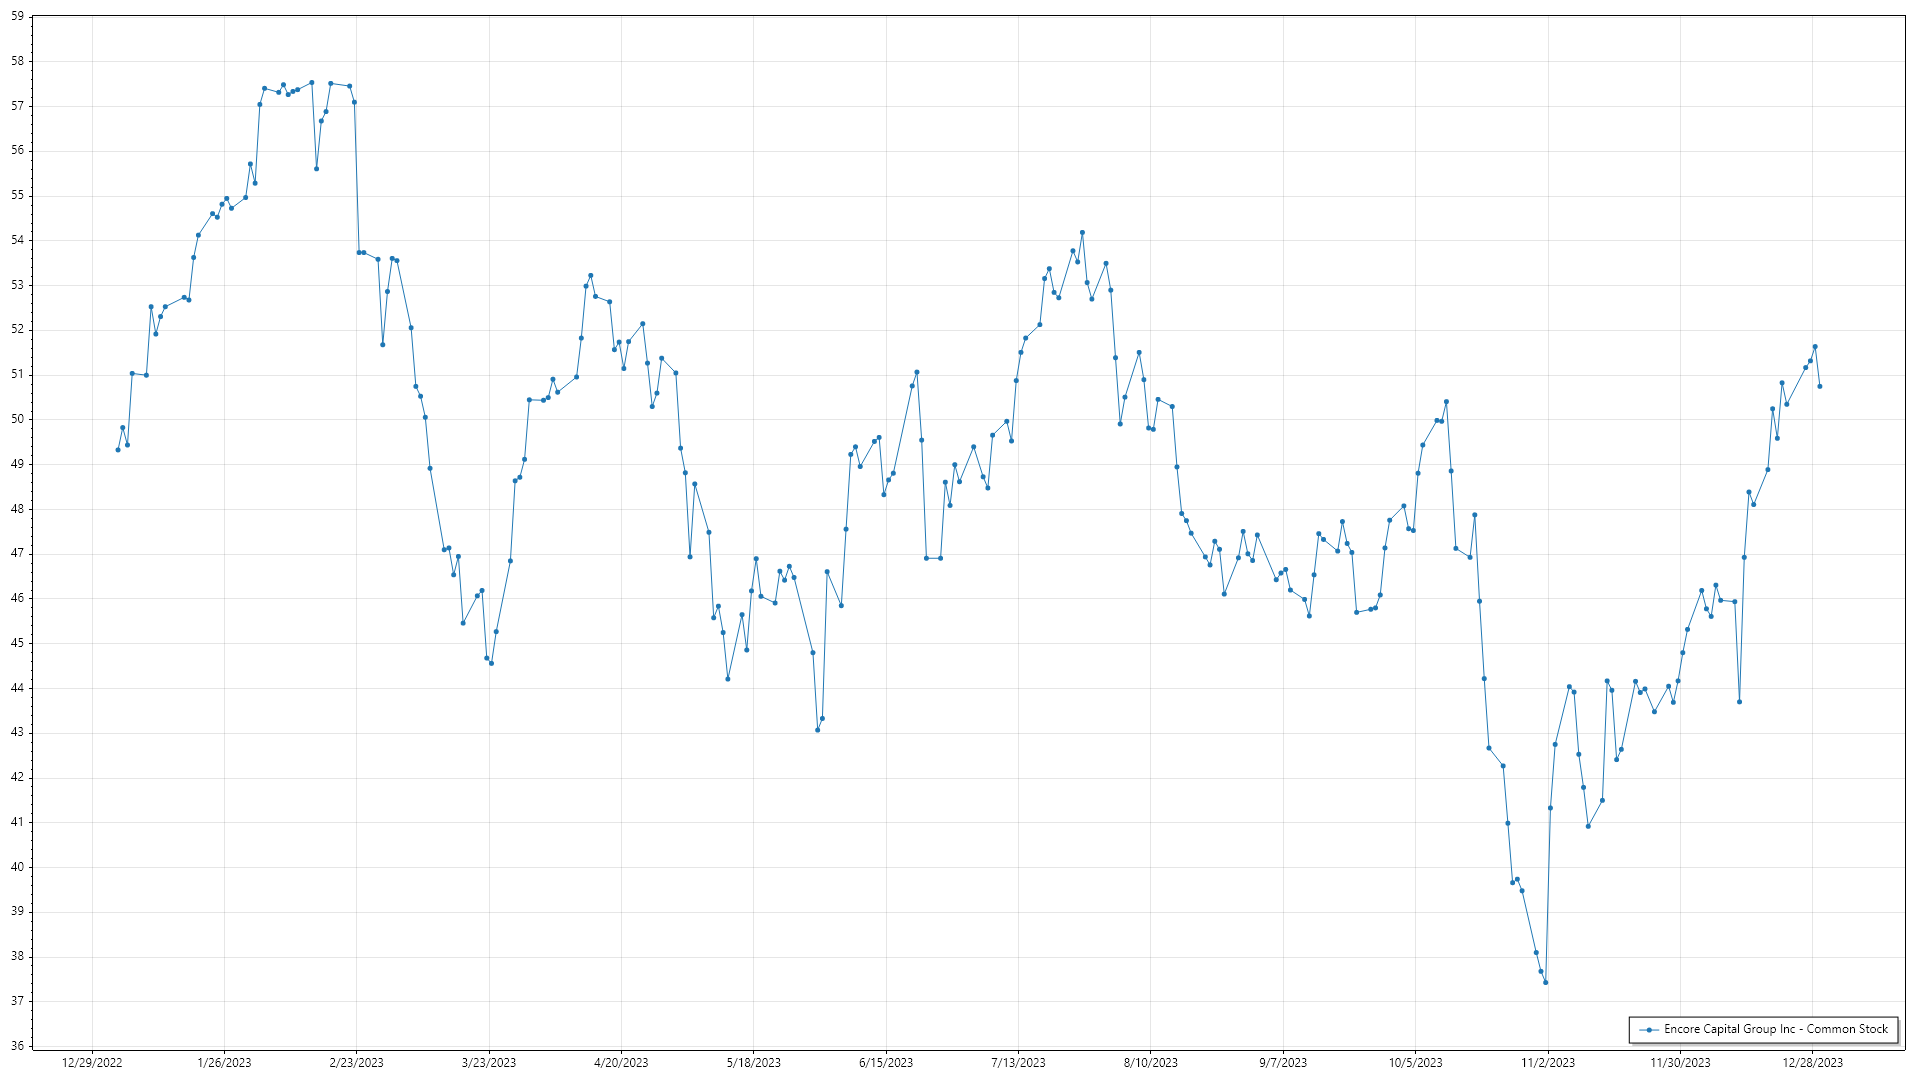Select the 1/26/2023 x-axis date label
Screen dimensions: 1920x1080
tap(224, 1063)
